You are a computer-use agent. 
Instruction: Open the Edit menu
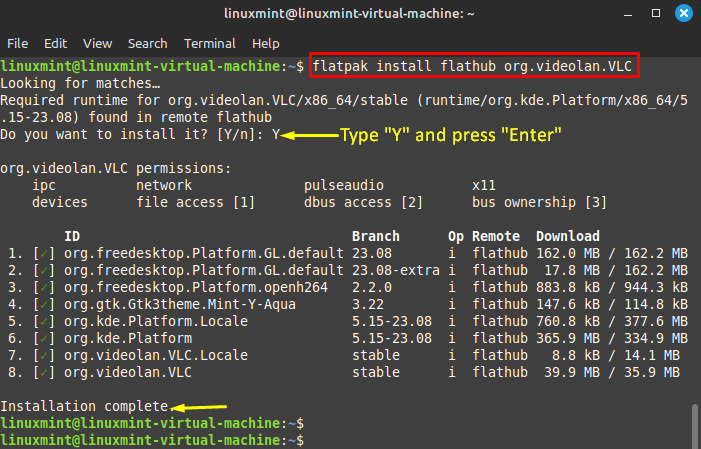click(55, 44)
